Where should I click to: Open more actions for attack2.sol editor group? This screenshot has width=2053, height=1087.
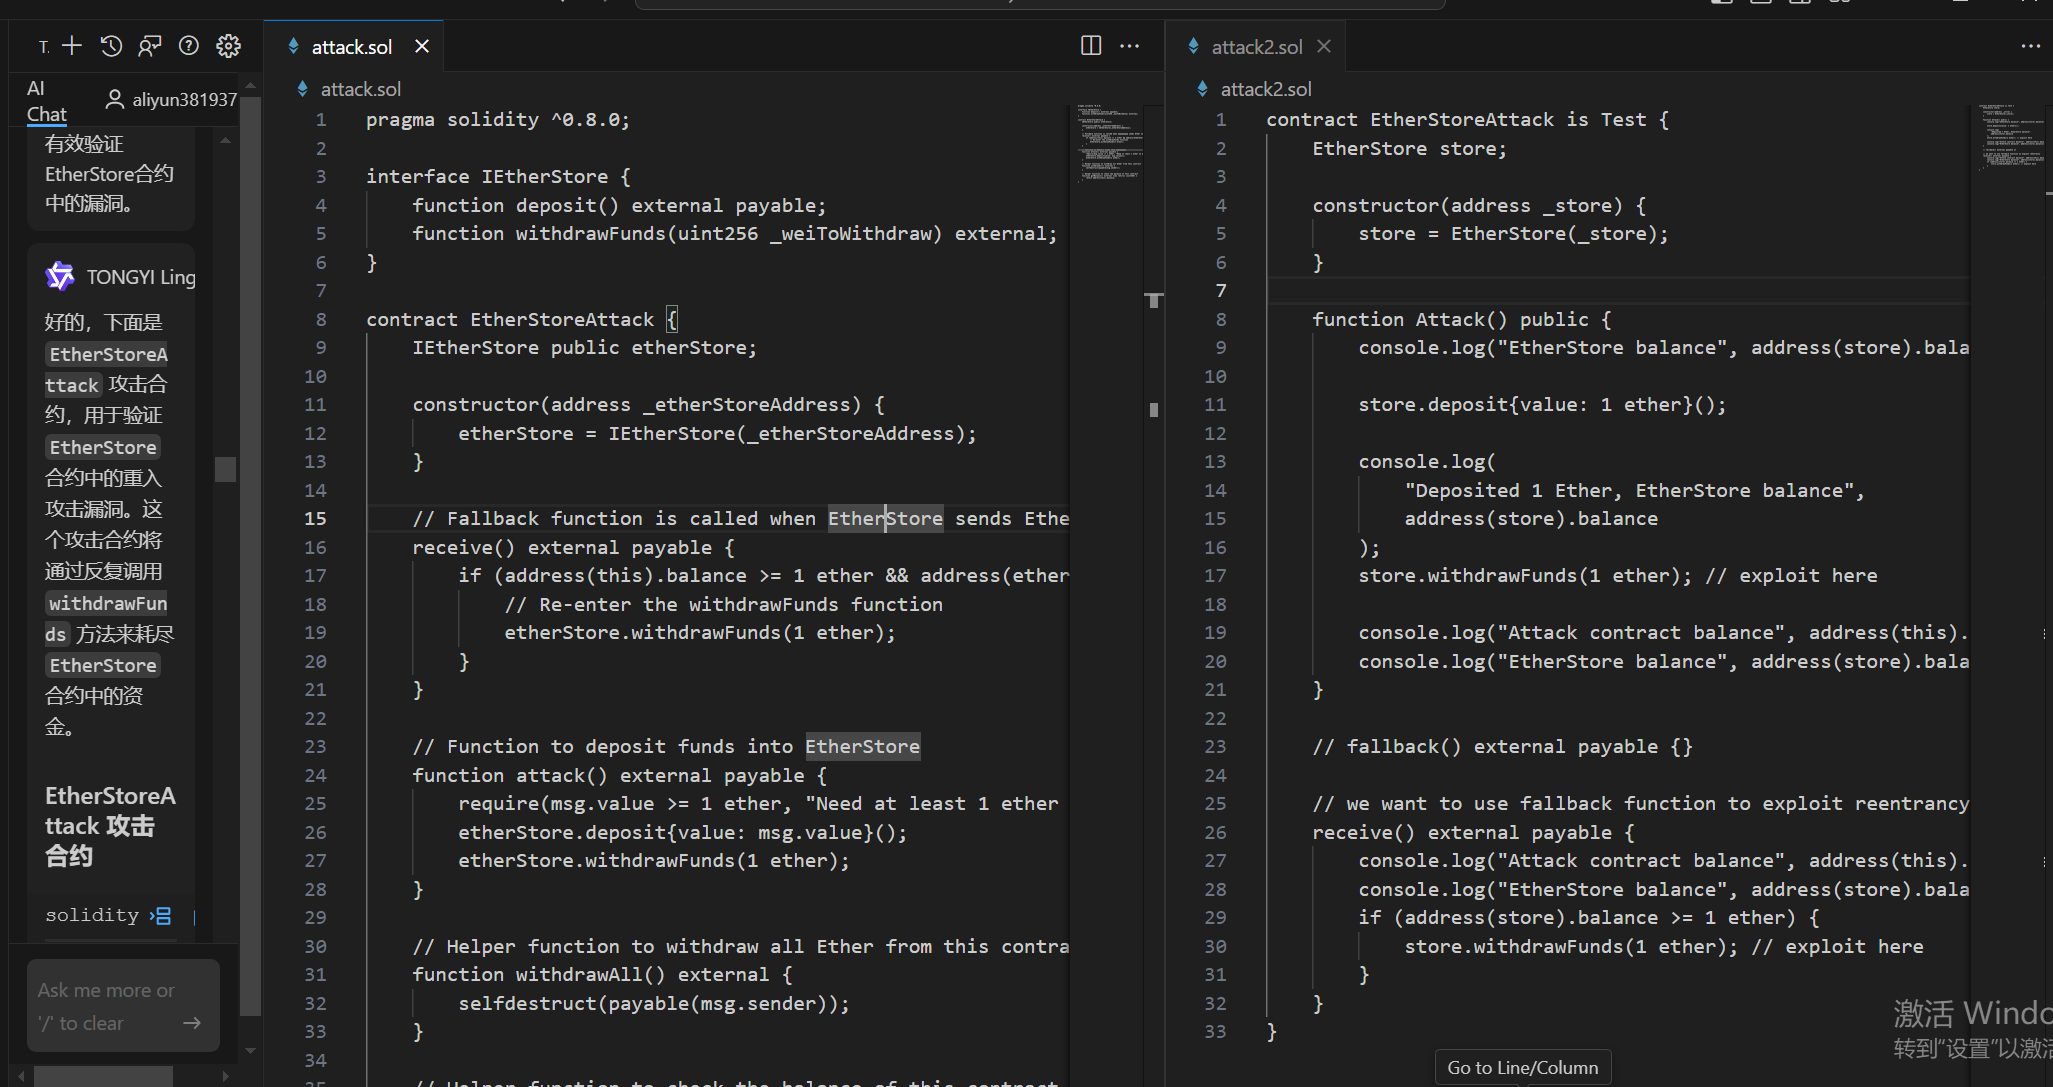coord(2031,45)
